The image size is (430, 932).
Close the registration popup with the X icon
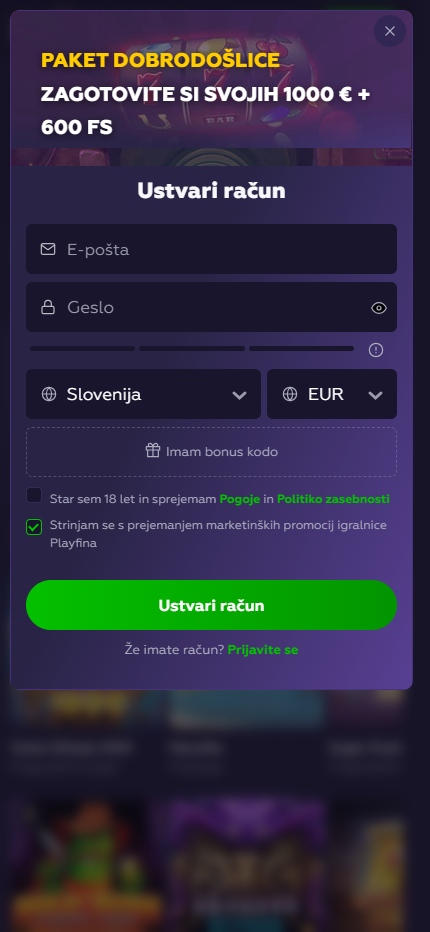coord(390,31)
